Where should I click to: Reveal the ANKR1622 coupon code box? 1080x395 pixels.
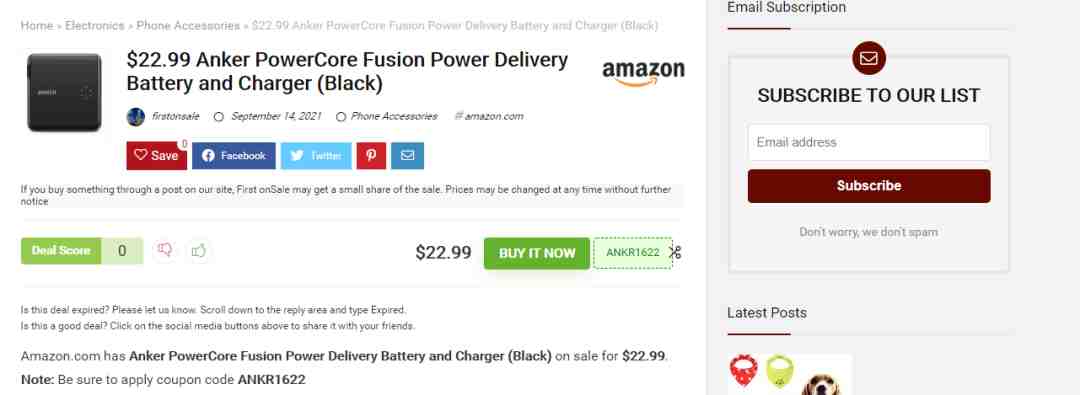pos(632,252)
